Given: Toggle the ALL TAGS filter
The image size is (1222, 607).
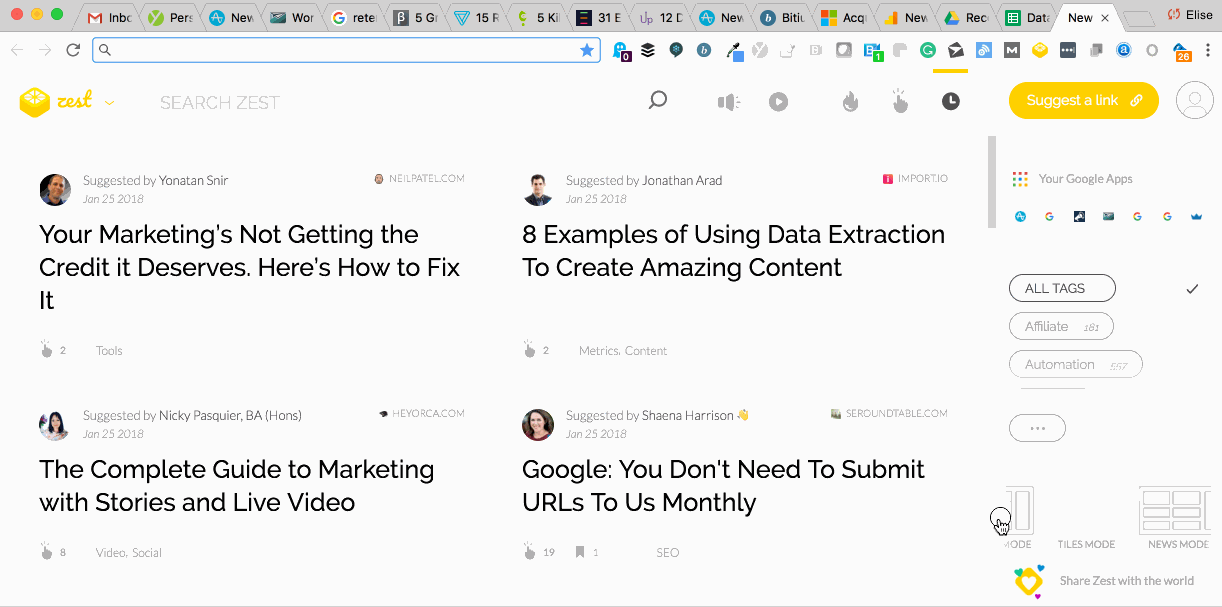Looking at the screenshot, I should pyautogui.click(x=1062, y=288).
